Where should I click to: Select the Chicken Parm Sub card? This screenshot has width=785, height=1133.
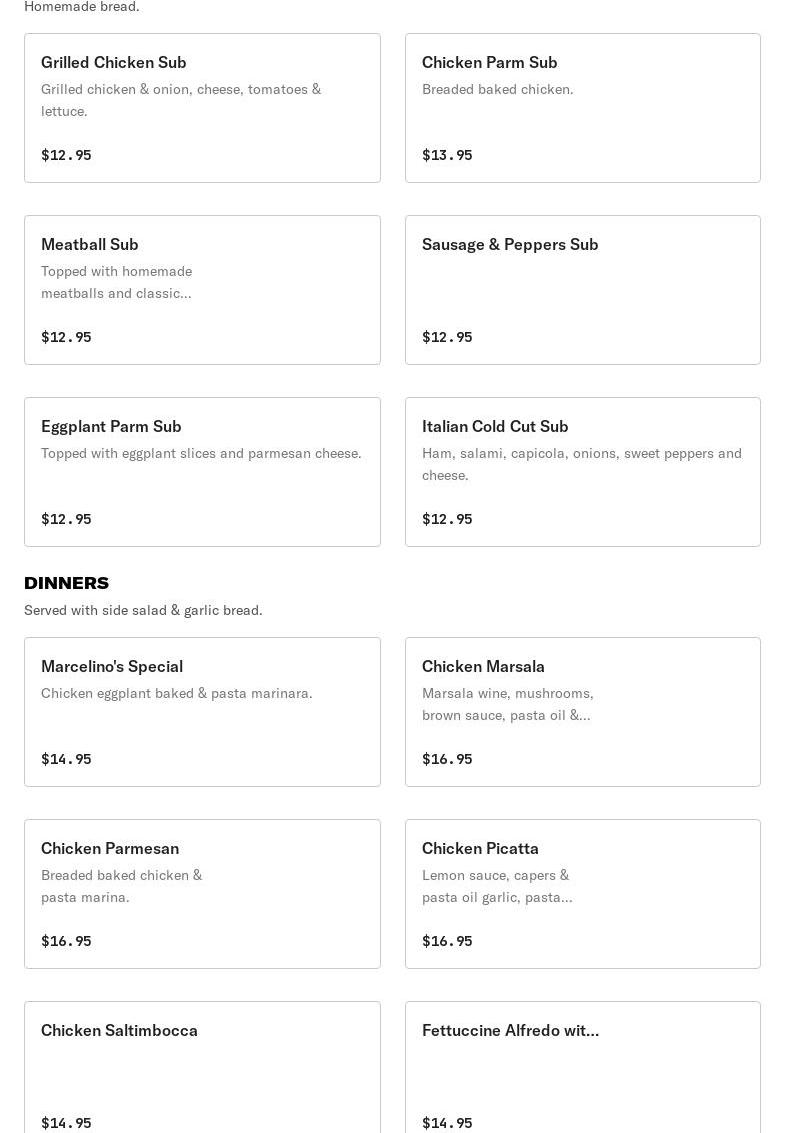[x=582, y=108]
